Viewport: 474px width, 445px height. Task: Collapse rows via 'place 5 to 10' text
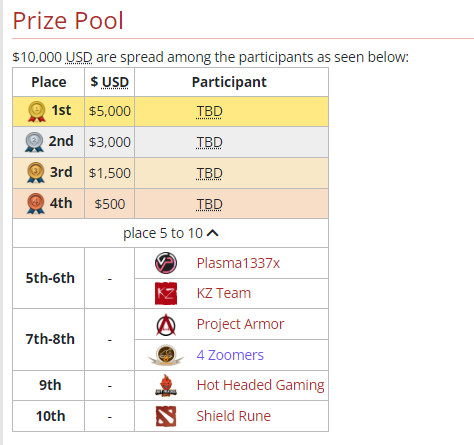point(163,233)
